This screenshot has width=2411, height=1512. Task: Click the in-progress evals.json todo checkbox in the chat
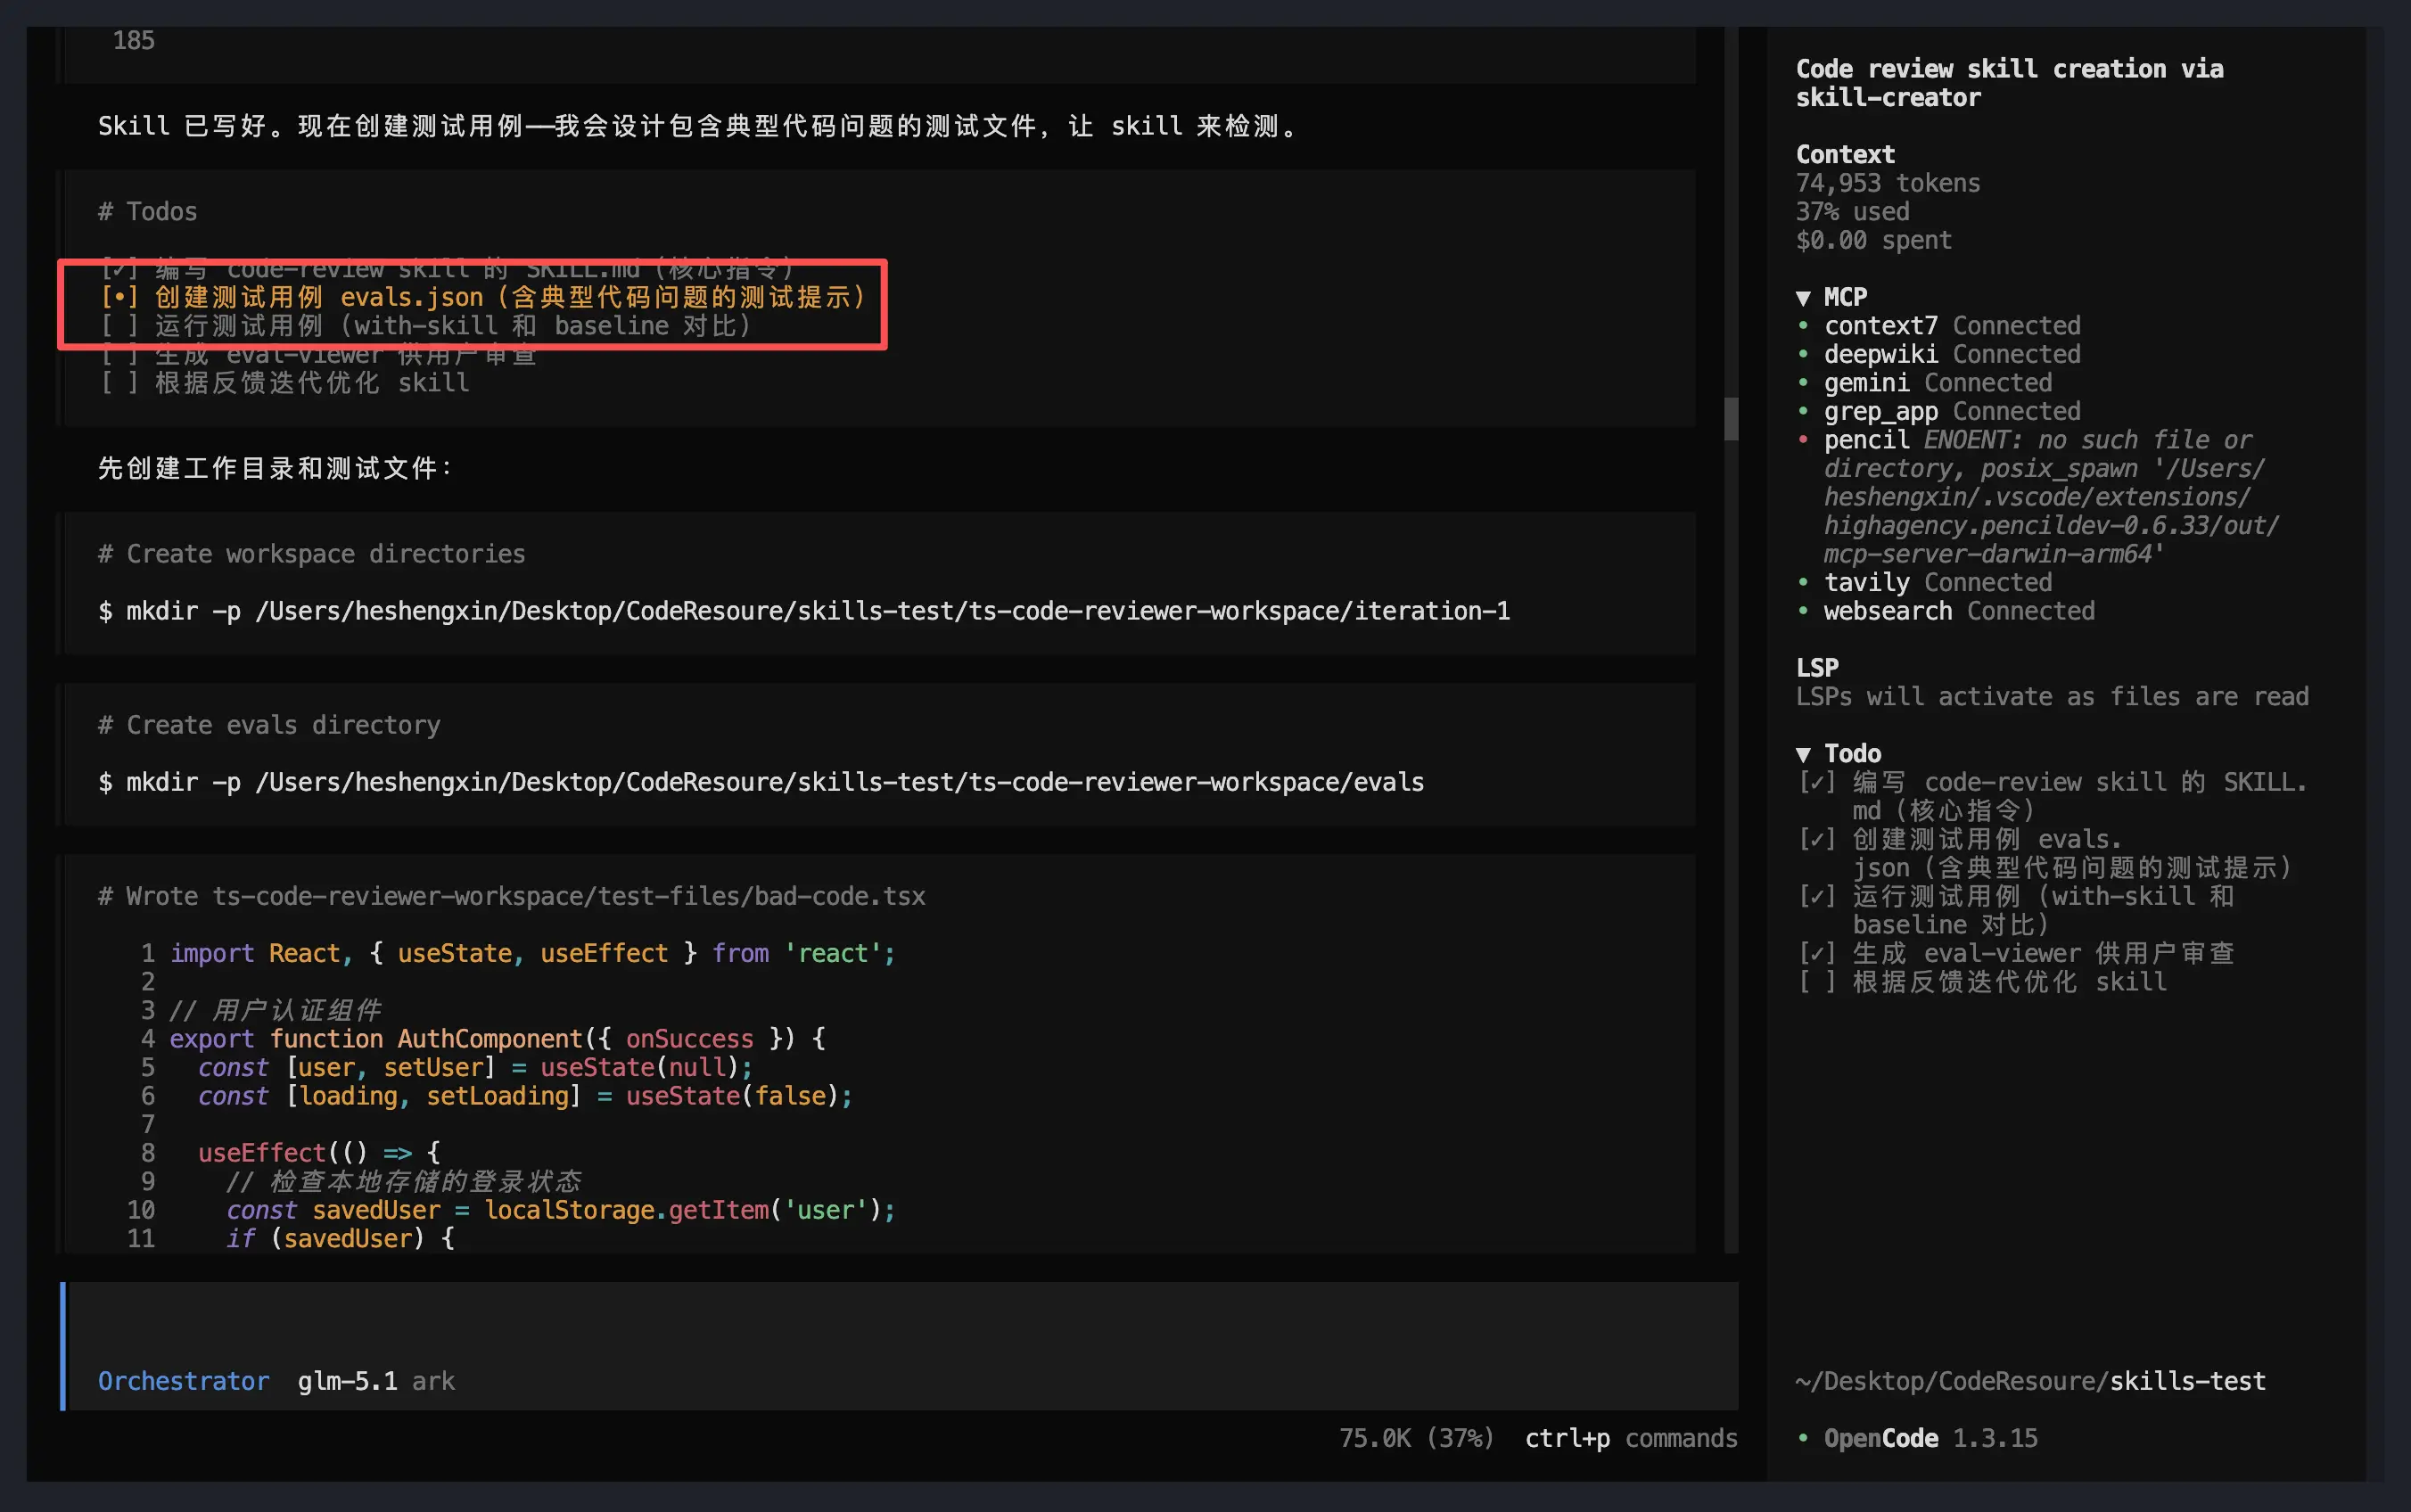119,298
